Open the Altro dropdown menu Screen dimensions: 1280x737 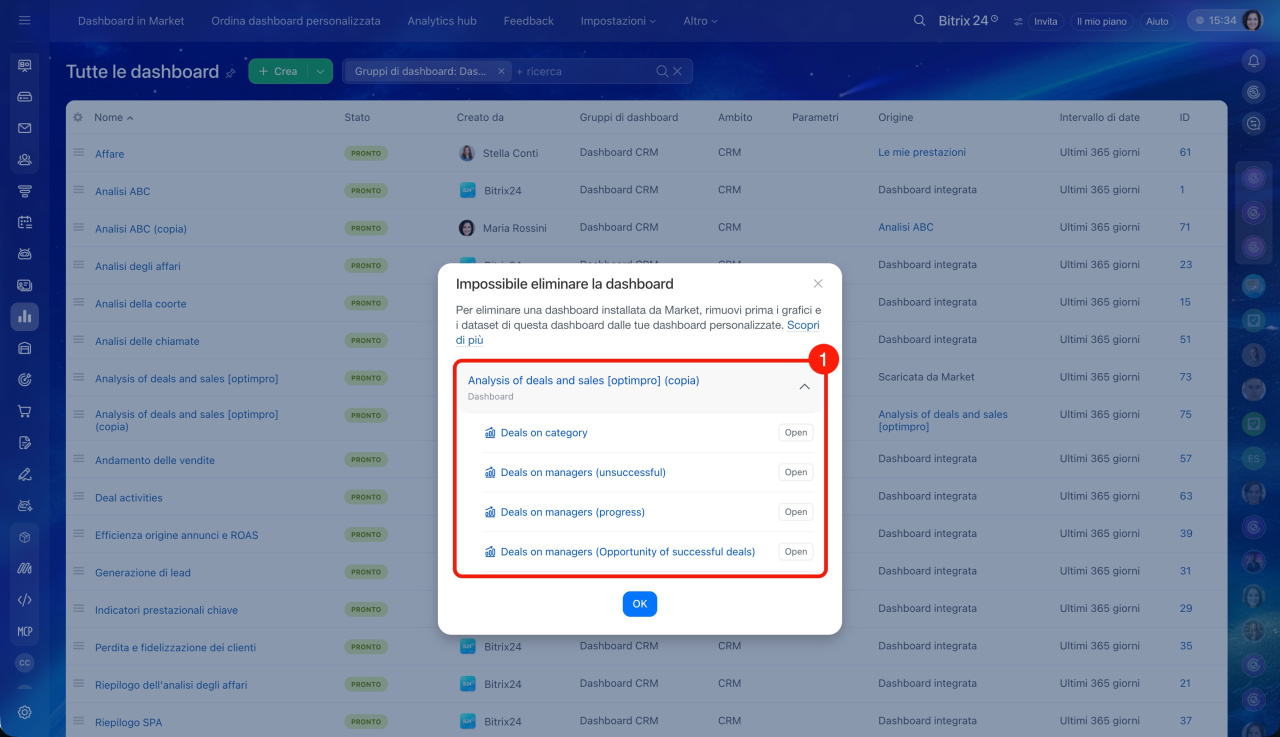pyautogui.click(x=700, y=21)
